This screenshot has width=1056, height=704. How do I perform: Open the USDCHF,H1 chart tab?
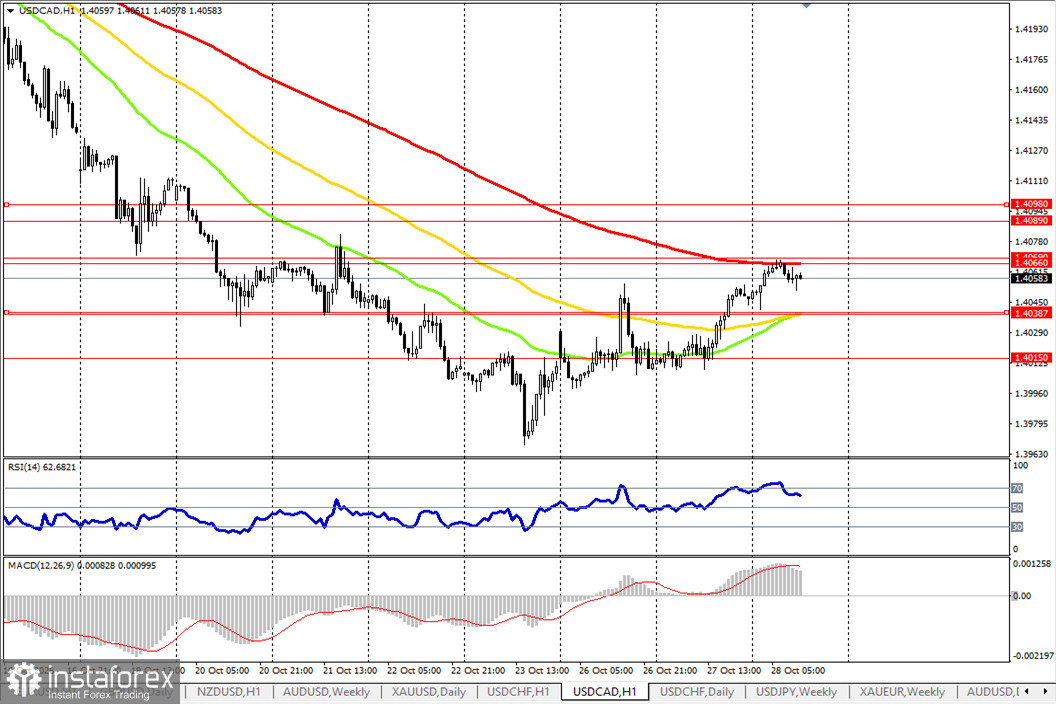[x=518, y=692]
